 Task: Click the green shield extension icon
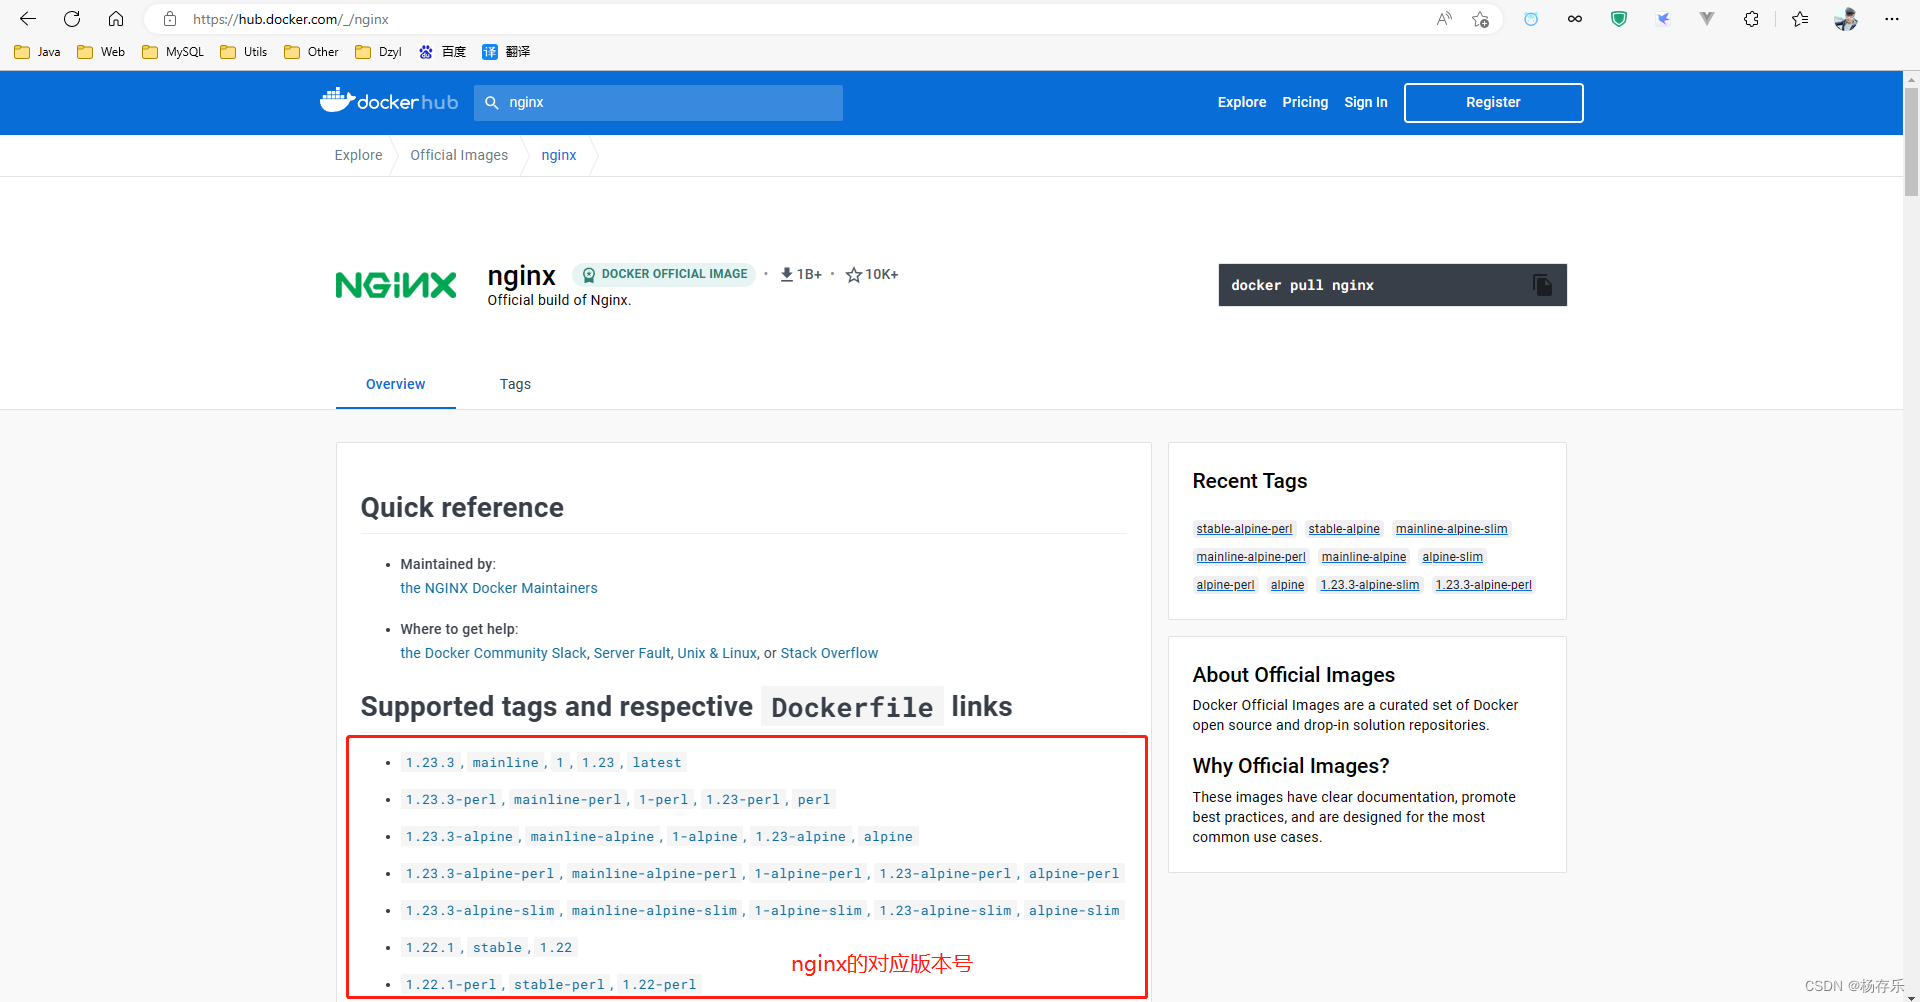point(1618,19)
